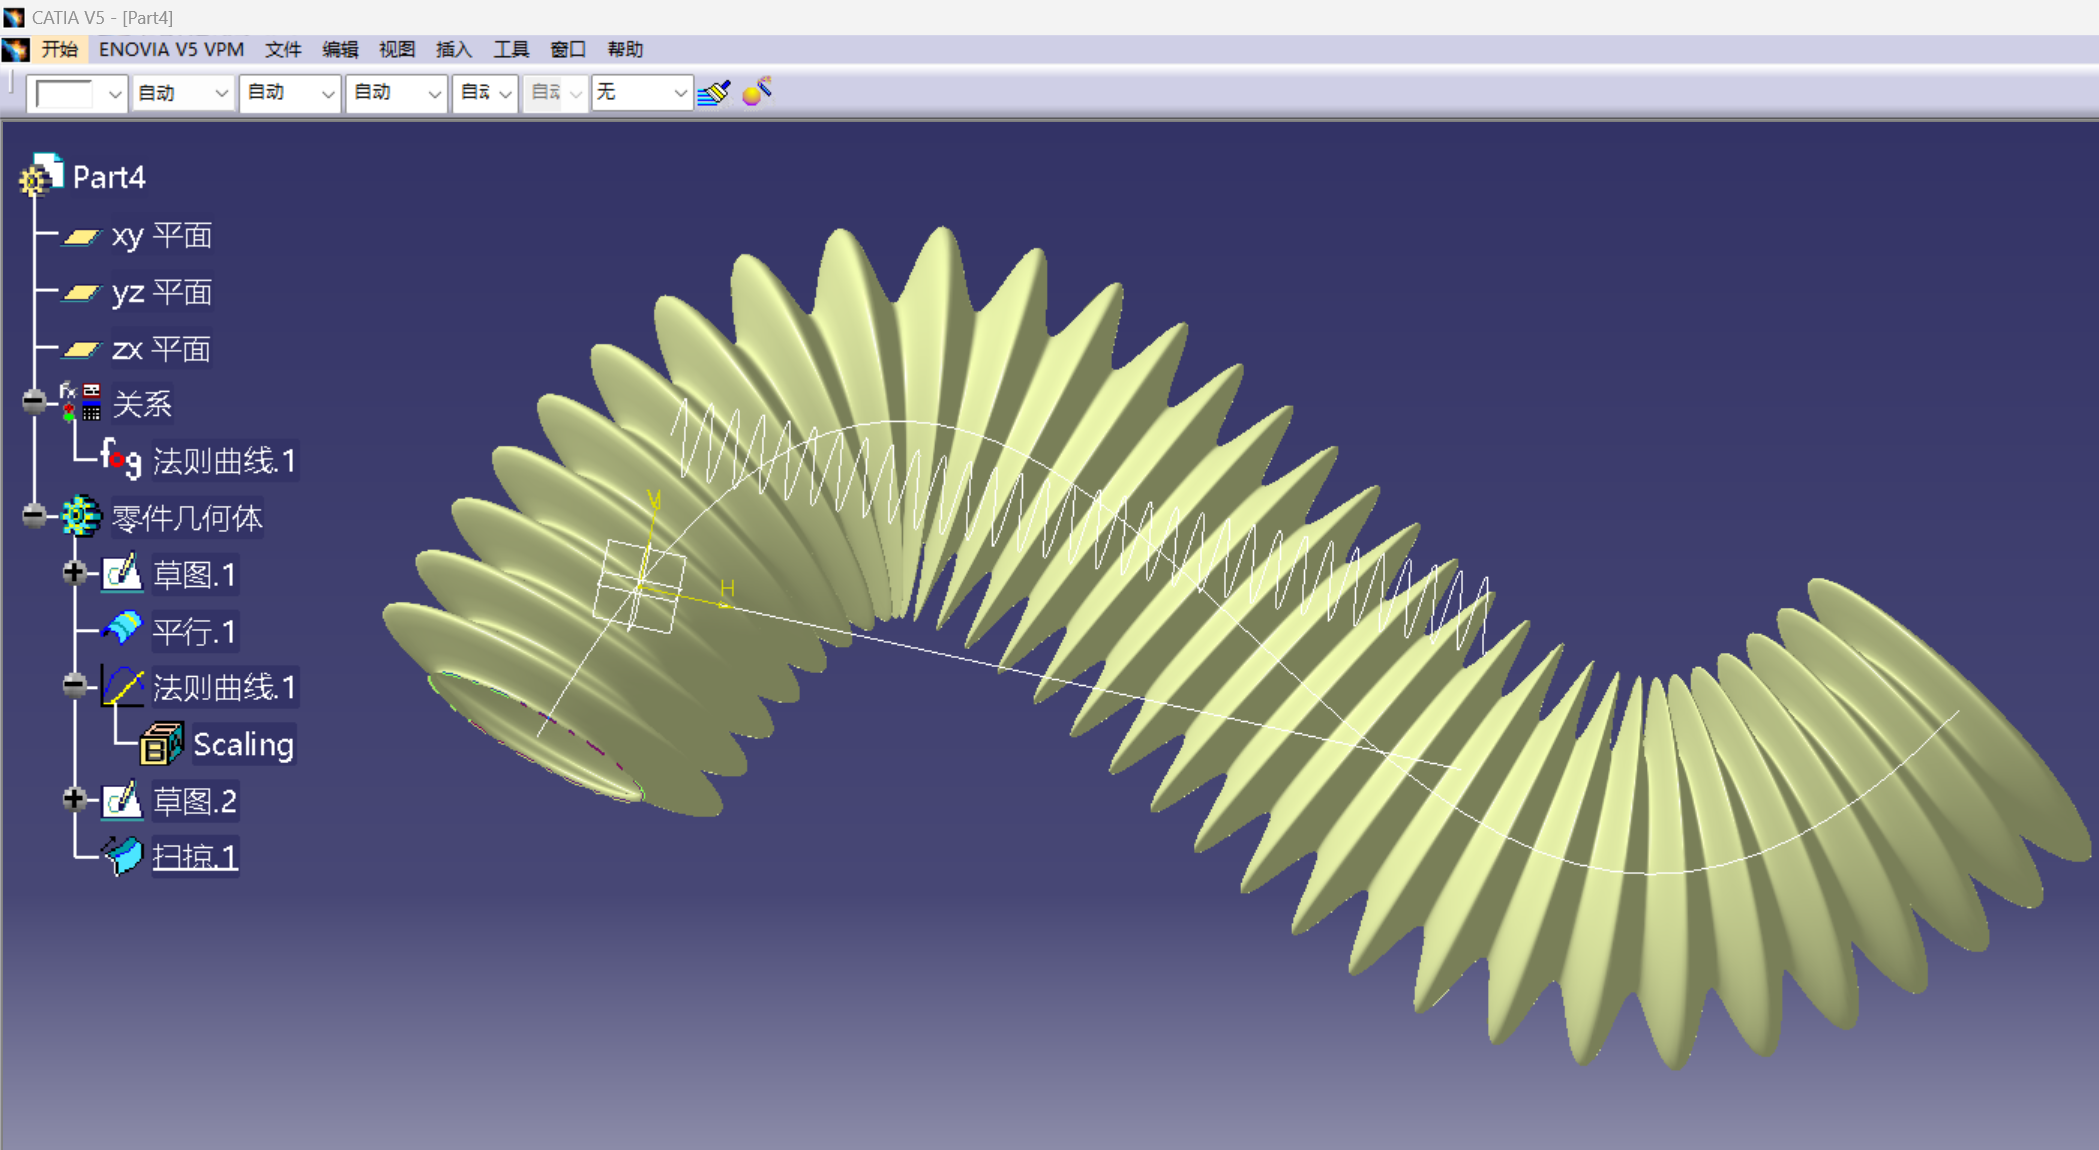Open the first 自动 dropdown
This screenshot has width=2099, height=1150.
[221, 94]
